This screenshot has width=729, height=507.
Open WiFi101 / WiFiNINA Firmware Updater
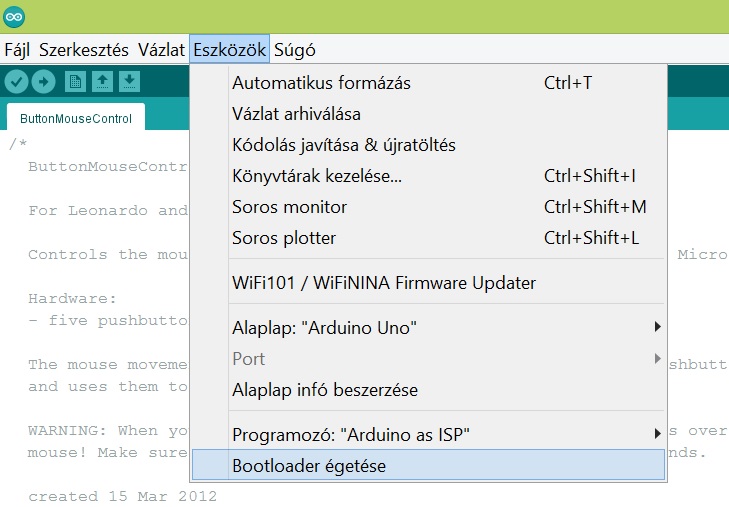428,283
